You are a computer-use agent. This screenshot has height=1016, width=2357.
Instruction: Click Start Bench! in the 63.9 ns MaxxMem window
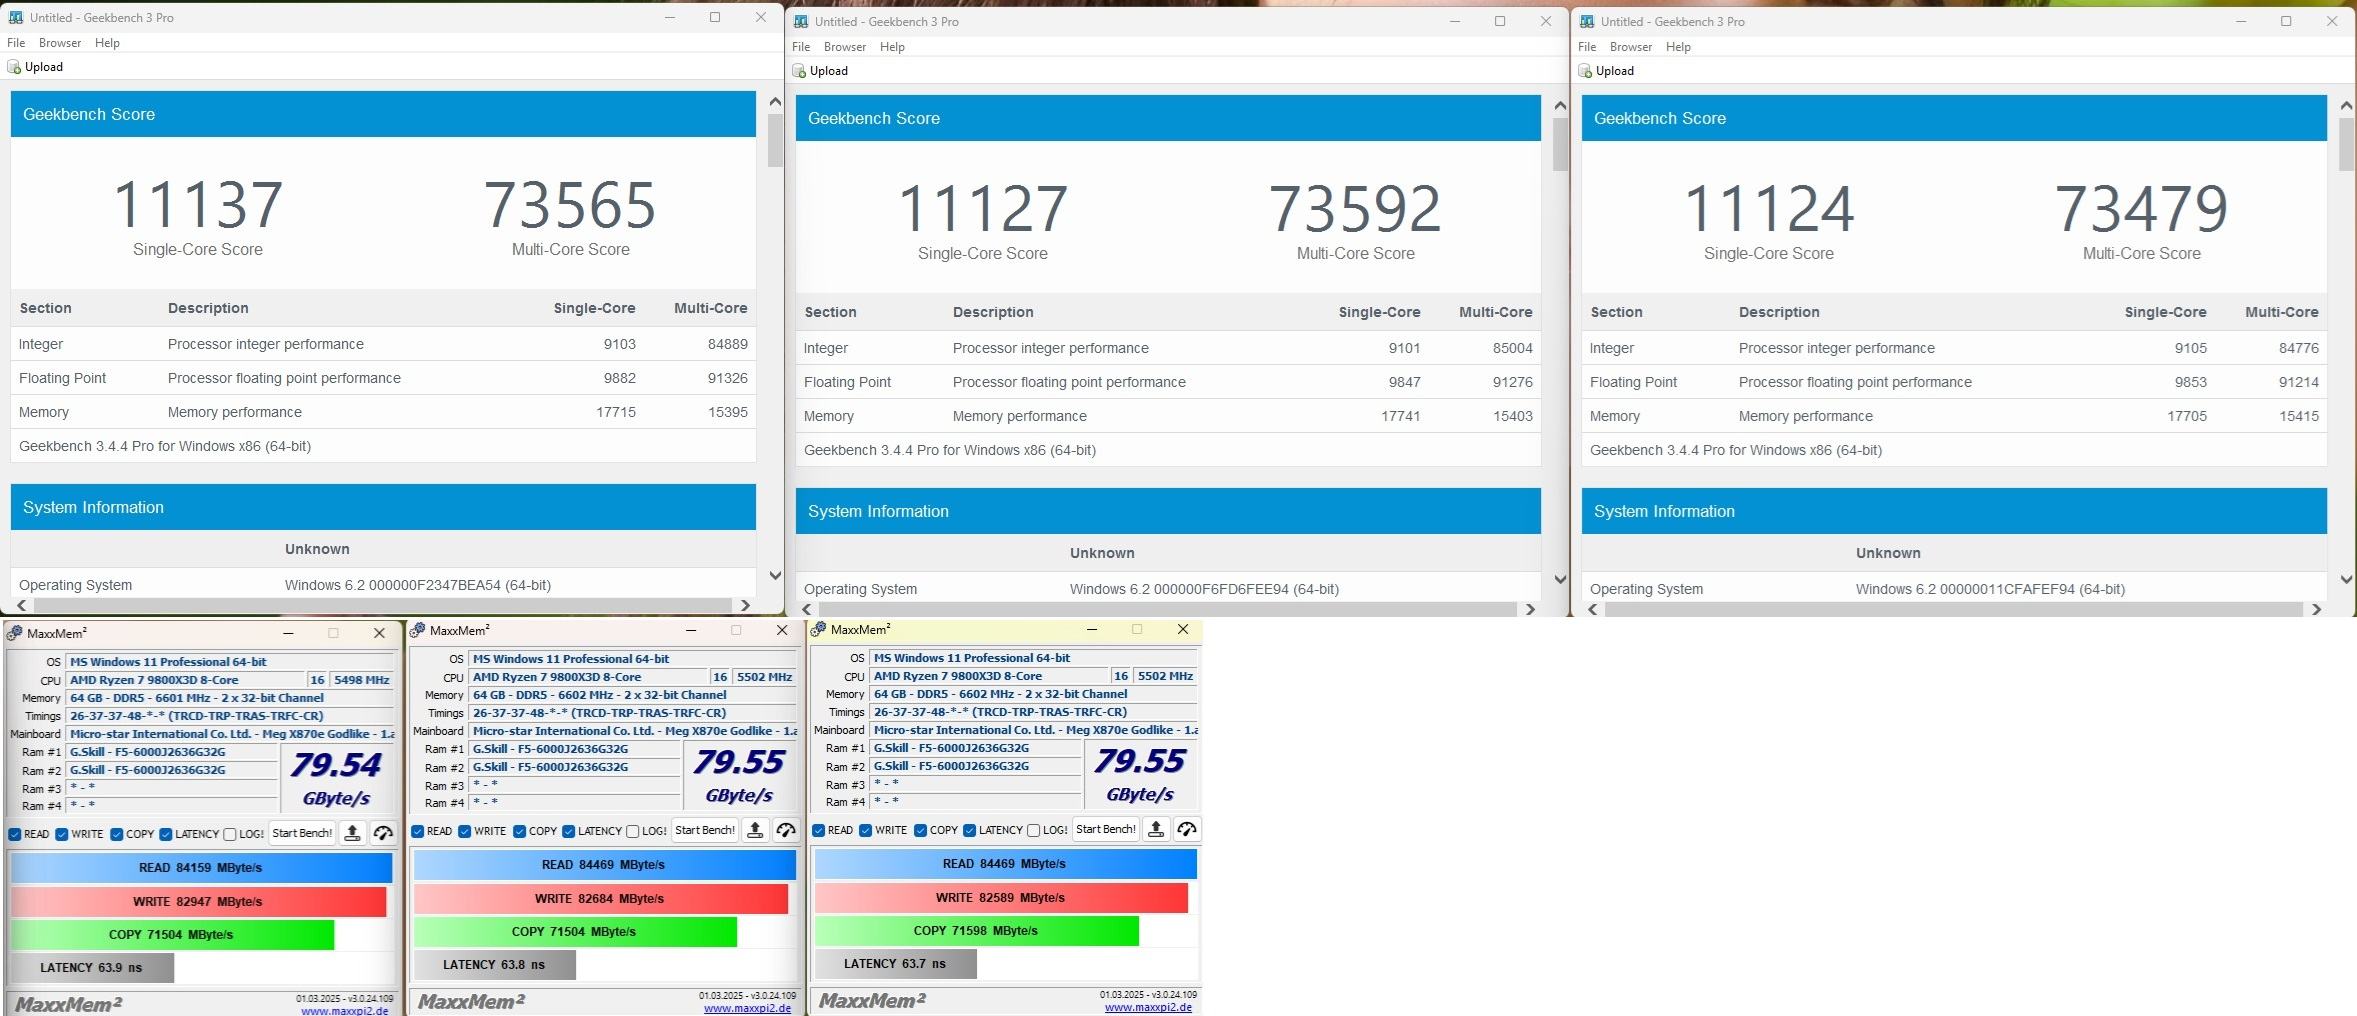pos(302,833)
